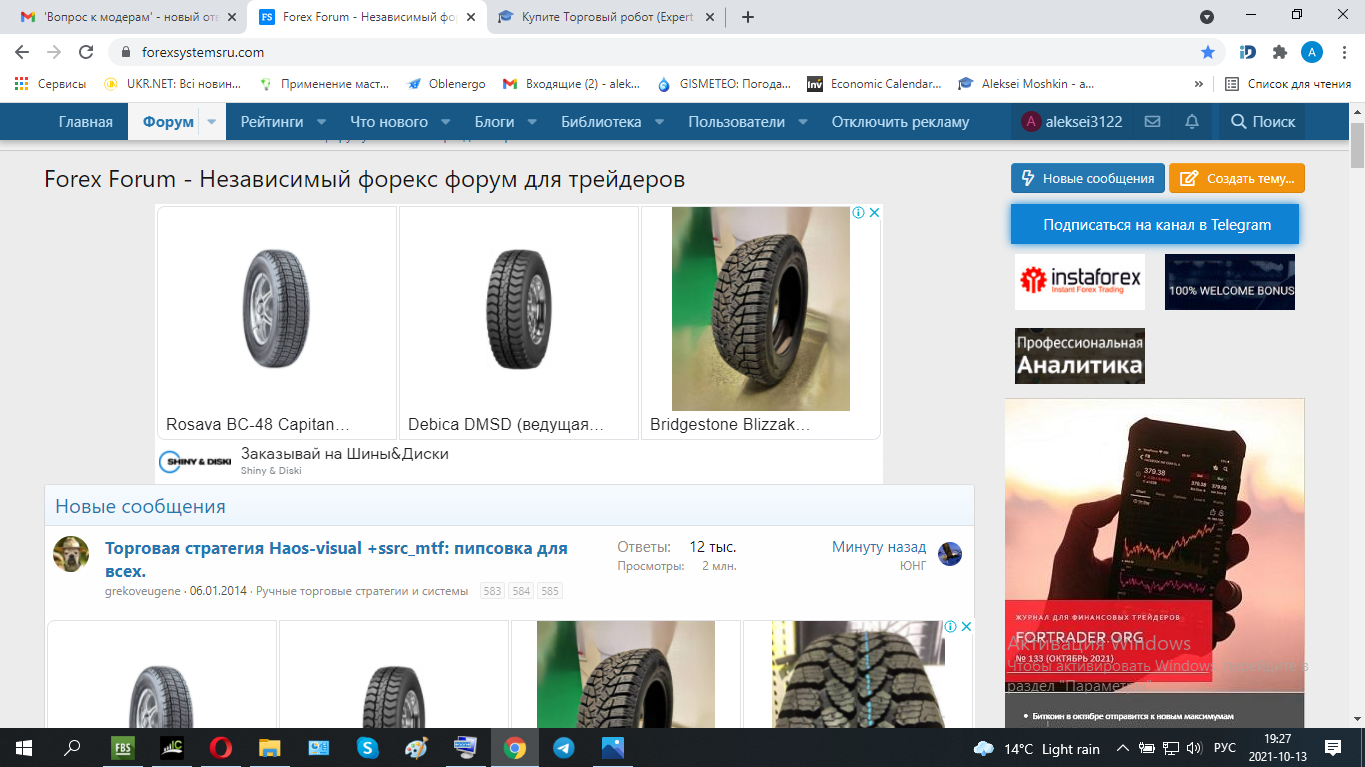Image resolution: width=1365 pixels, height=767 pixels.
Task: Click the forum notifications bell icon
Action: (x=1191, y=122)
